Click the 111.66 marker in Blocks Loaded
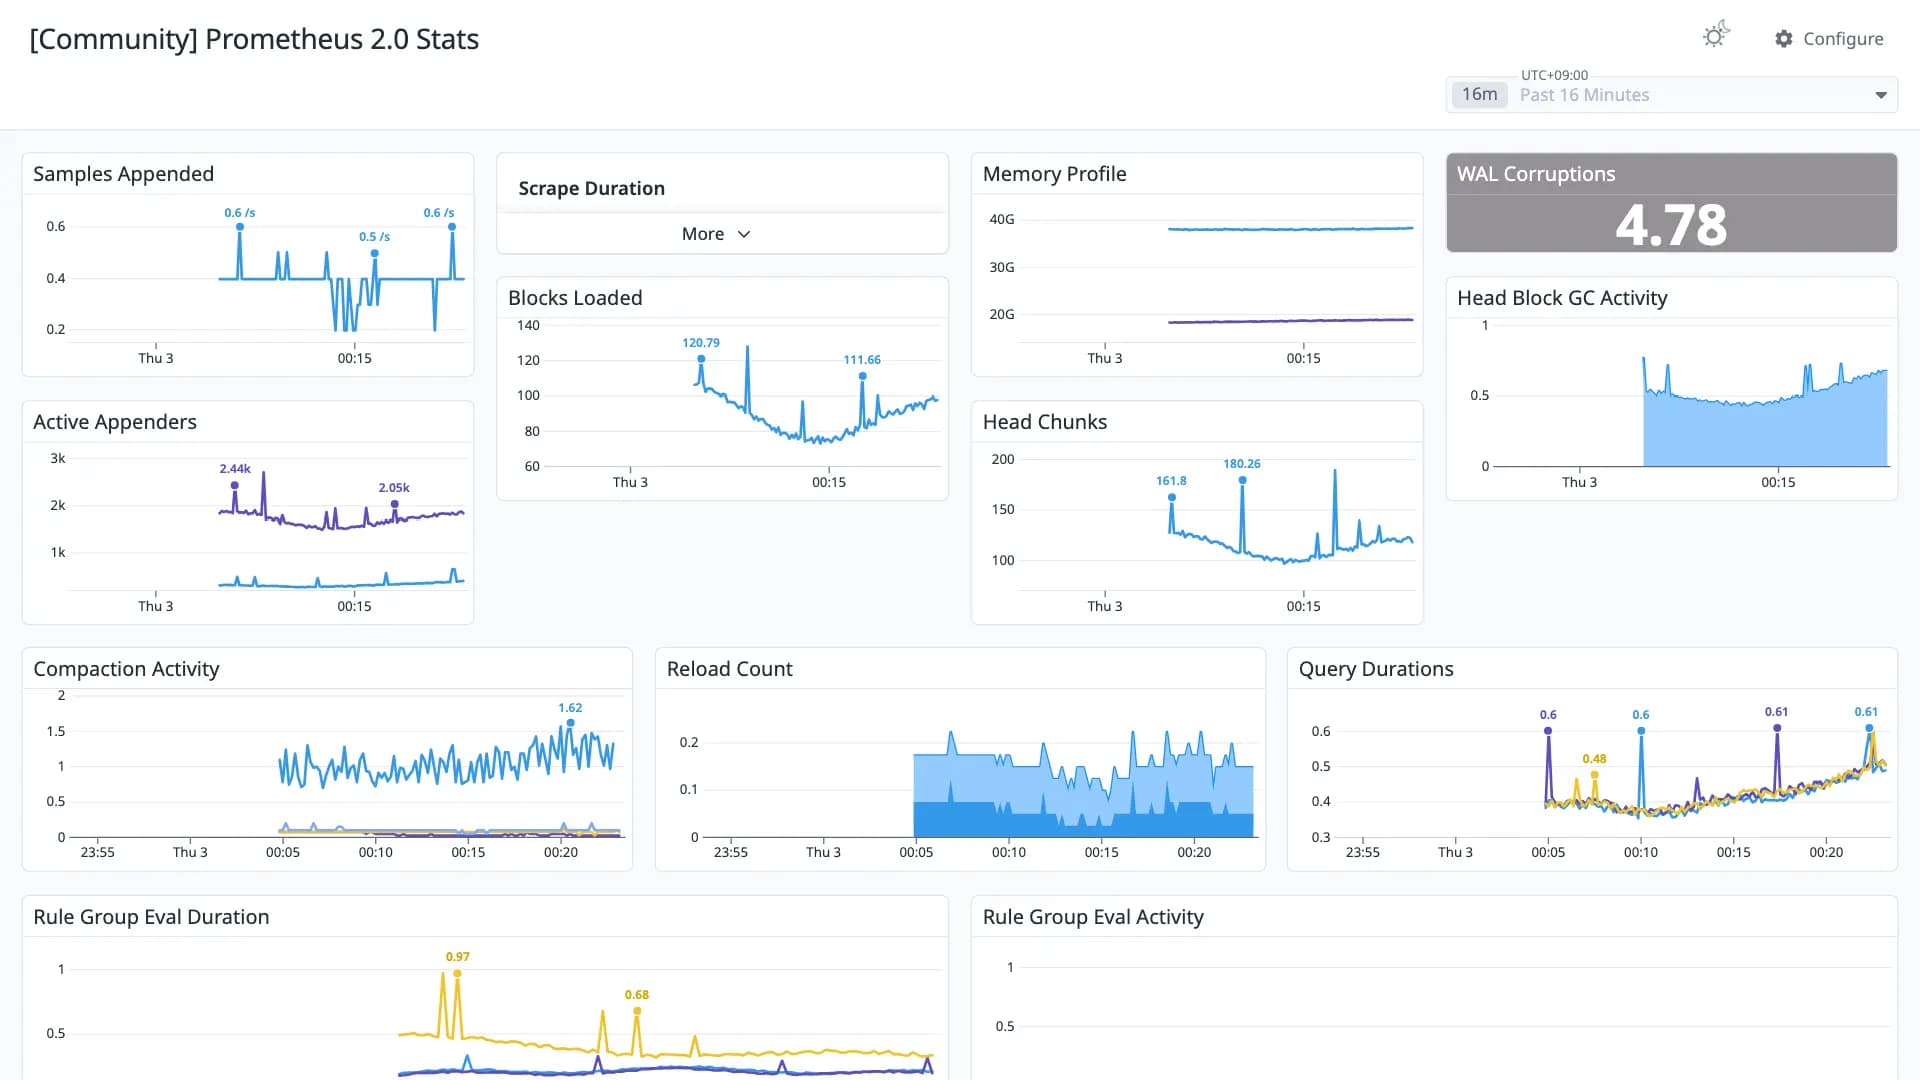 862,376
